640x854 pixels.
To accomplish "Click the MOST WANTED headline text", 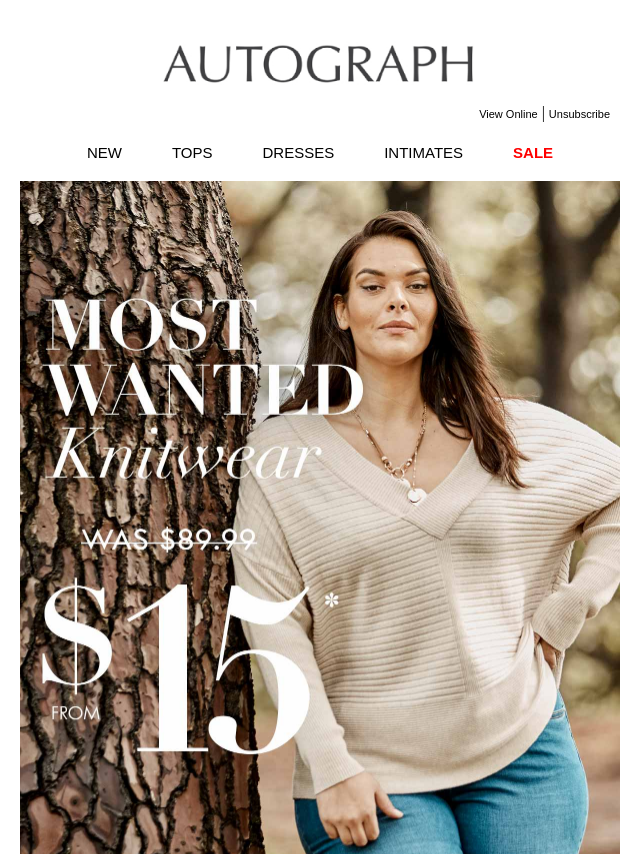I will (204, 357).
